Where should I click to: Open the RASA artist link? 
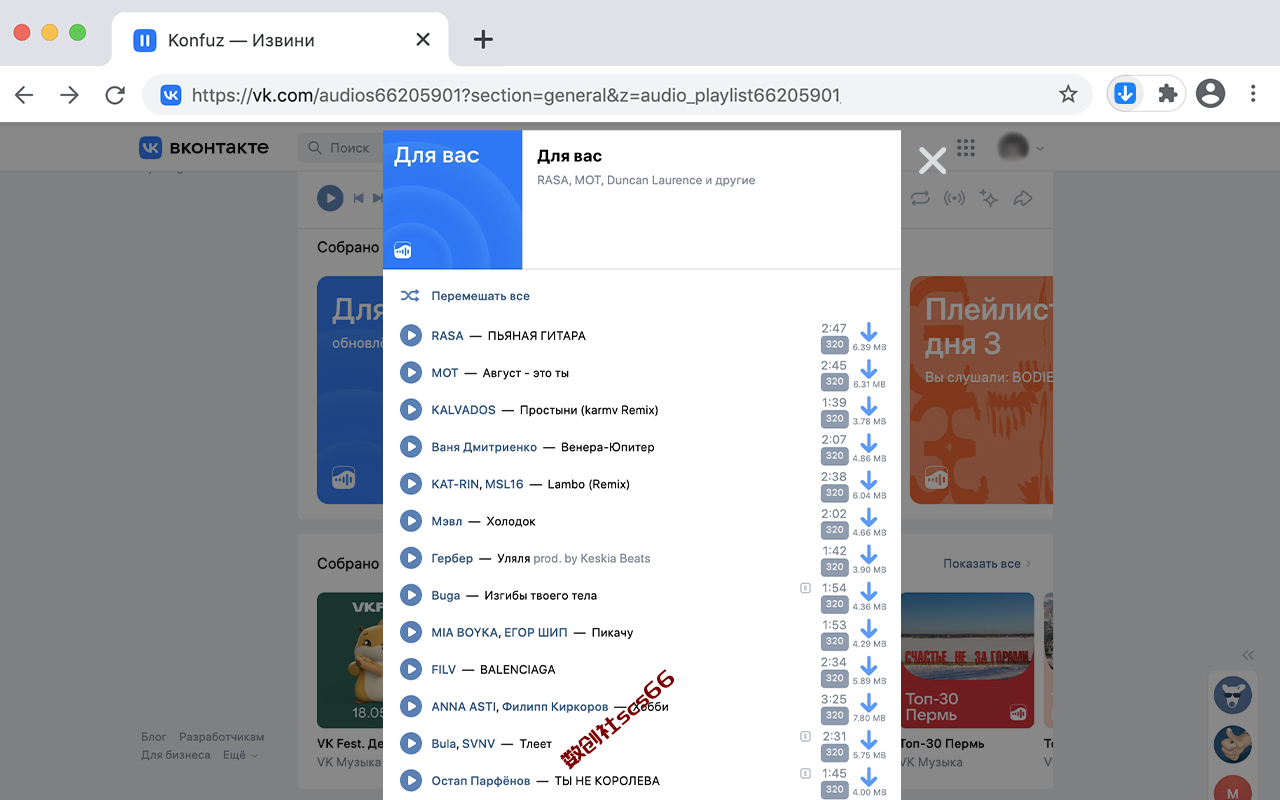click(x=447, y=336)
